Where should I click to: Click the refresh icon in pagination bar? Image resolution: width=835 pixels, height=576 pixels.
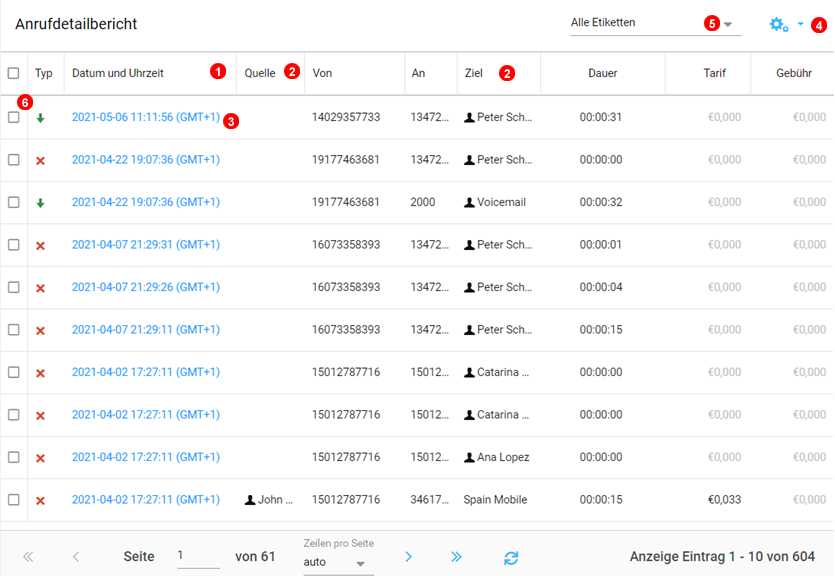pyautogui.click(x=511, y=558)
